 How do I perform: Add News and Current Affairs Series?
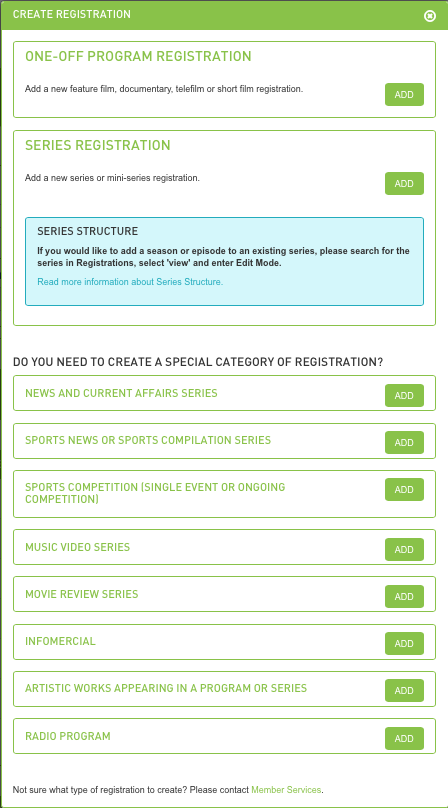[404, 395]
